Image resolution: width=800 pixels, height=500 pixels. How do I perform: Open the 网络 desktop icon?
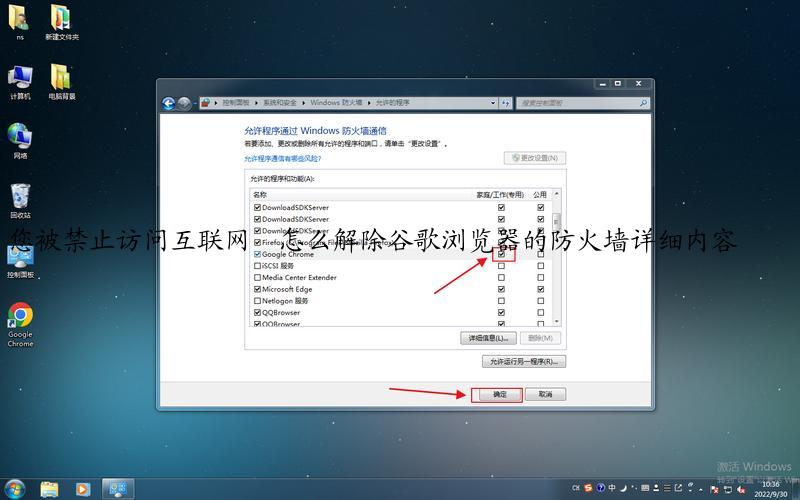pyautogui.click(x=20, y=141)
